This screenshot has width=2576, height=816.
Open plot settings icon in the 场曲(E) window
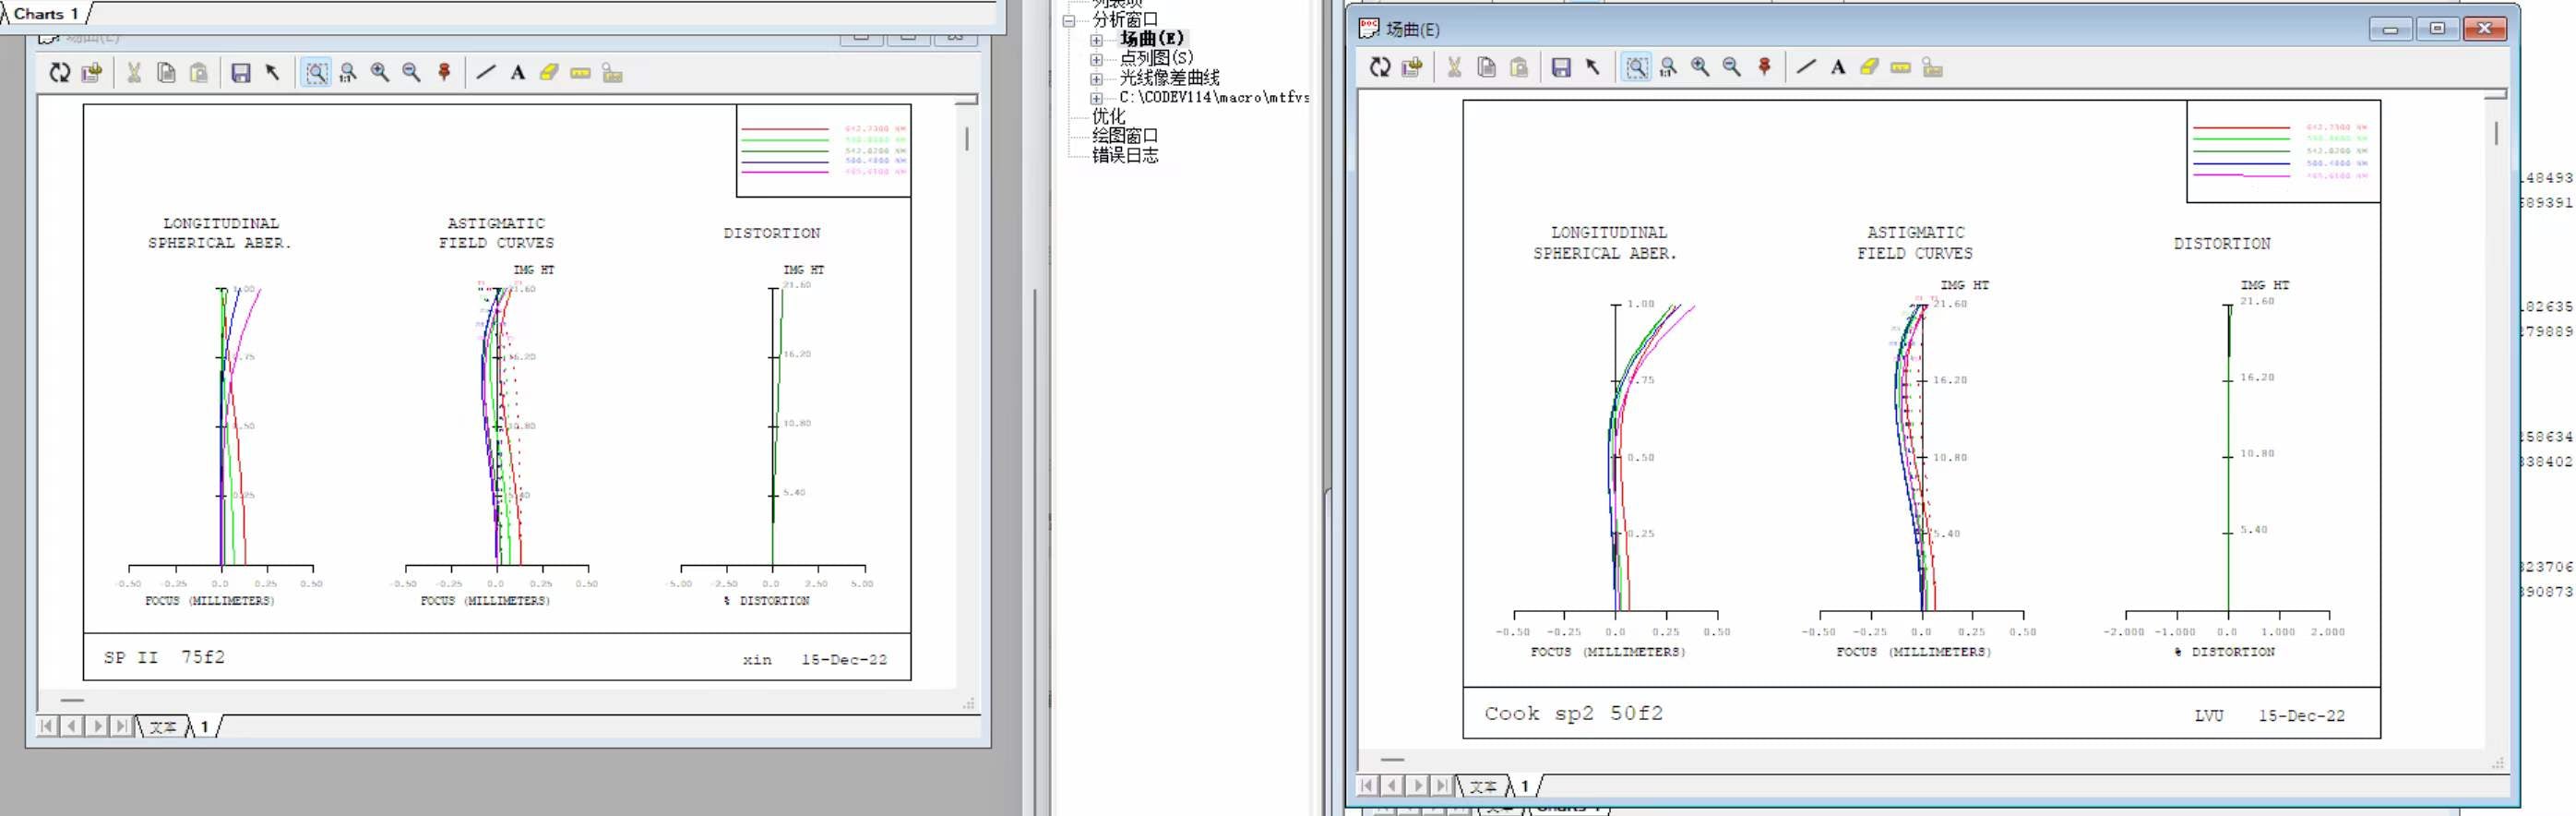click(1412, 67)
